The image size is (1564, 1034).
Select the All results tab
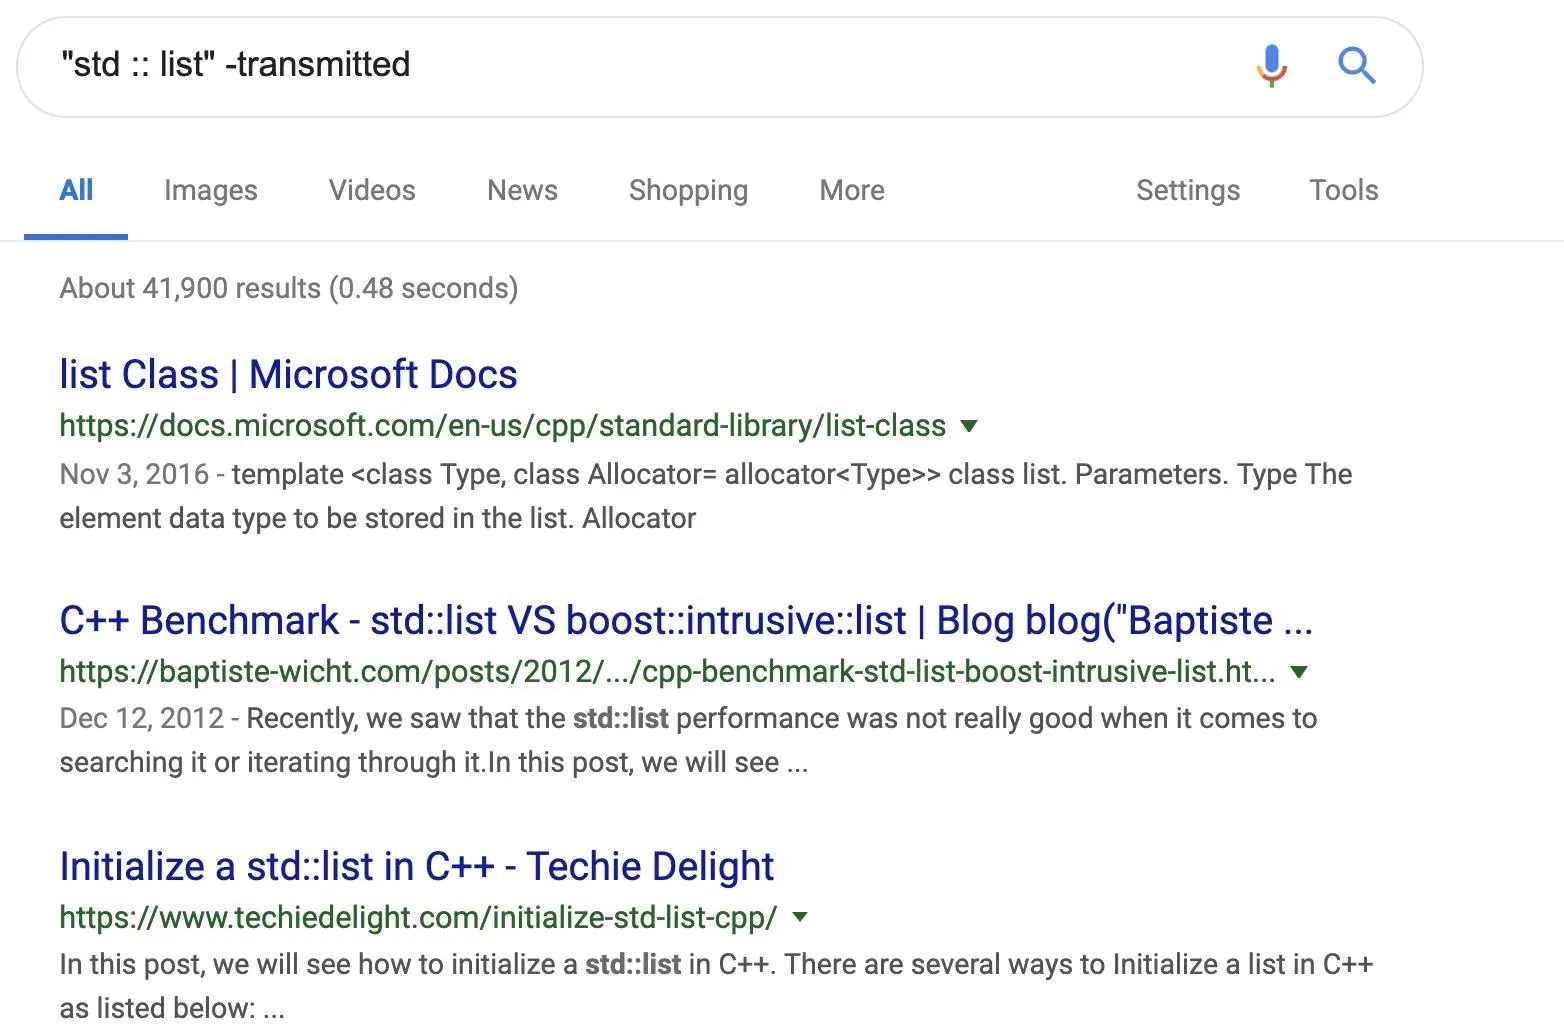(76, 190)
